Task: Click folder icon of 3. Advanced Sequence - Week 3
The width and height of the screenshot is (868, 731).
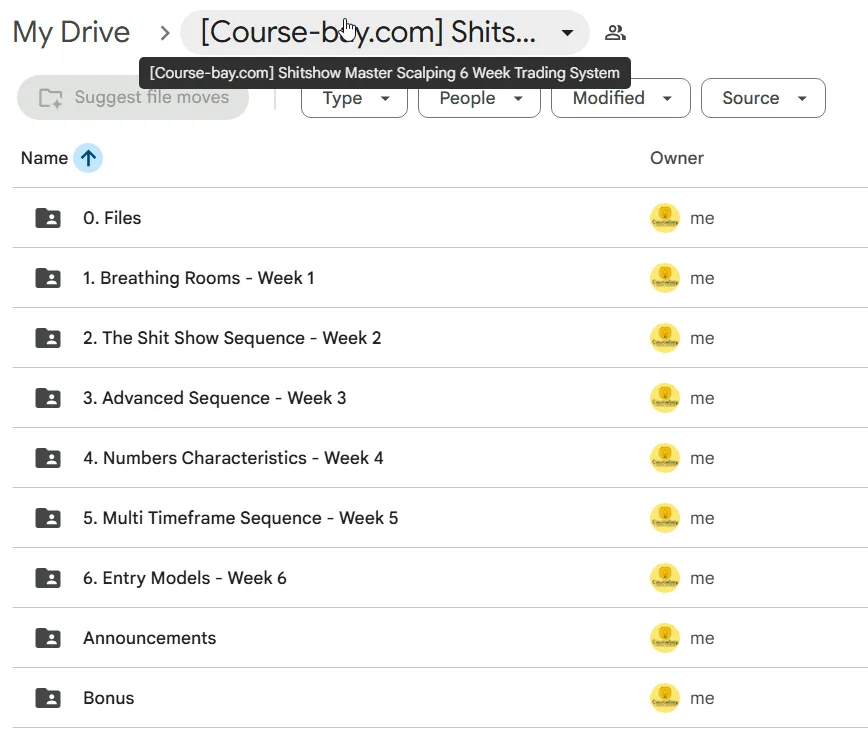Action: tap(48, 398)
